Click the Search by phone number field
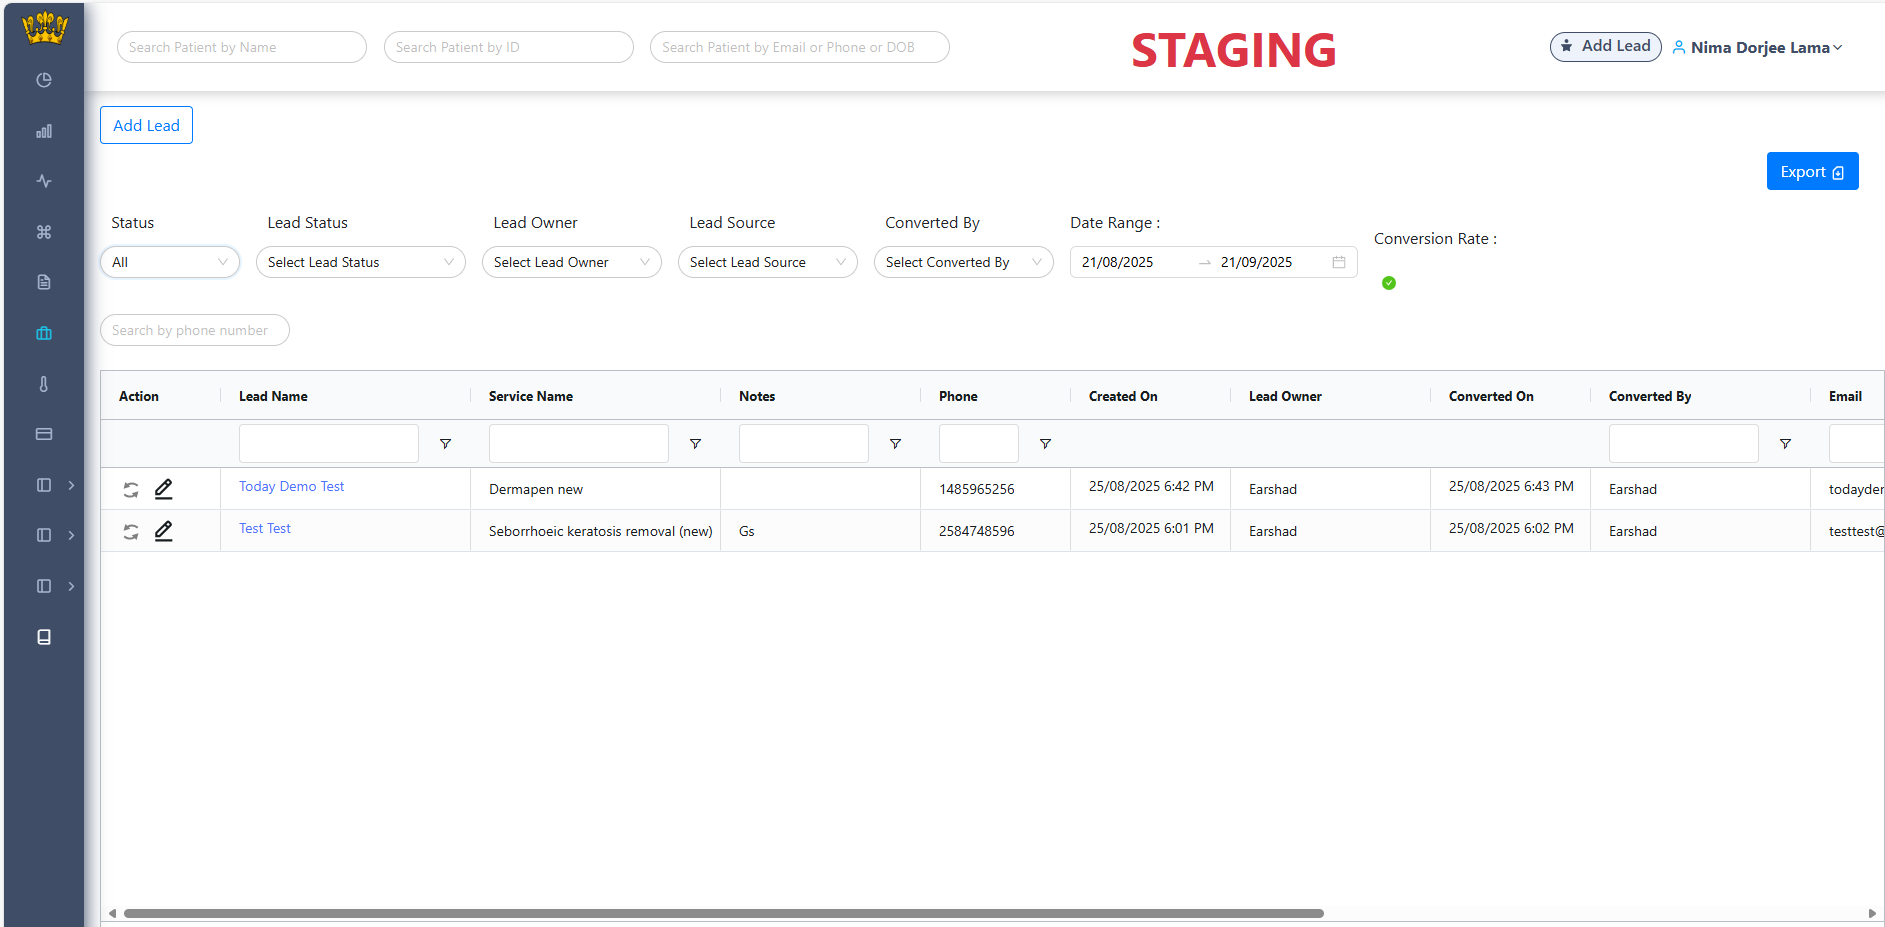1885x927 pixels. [194, 330]
